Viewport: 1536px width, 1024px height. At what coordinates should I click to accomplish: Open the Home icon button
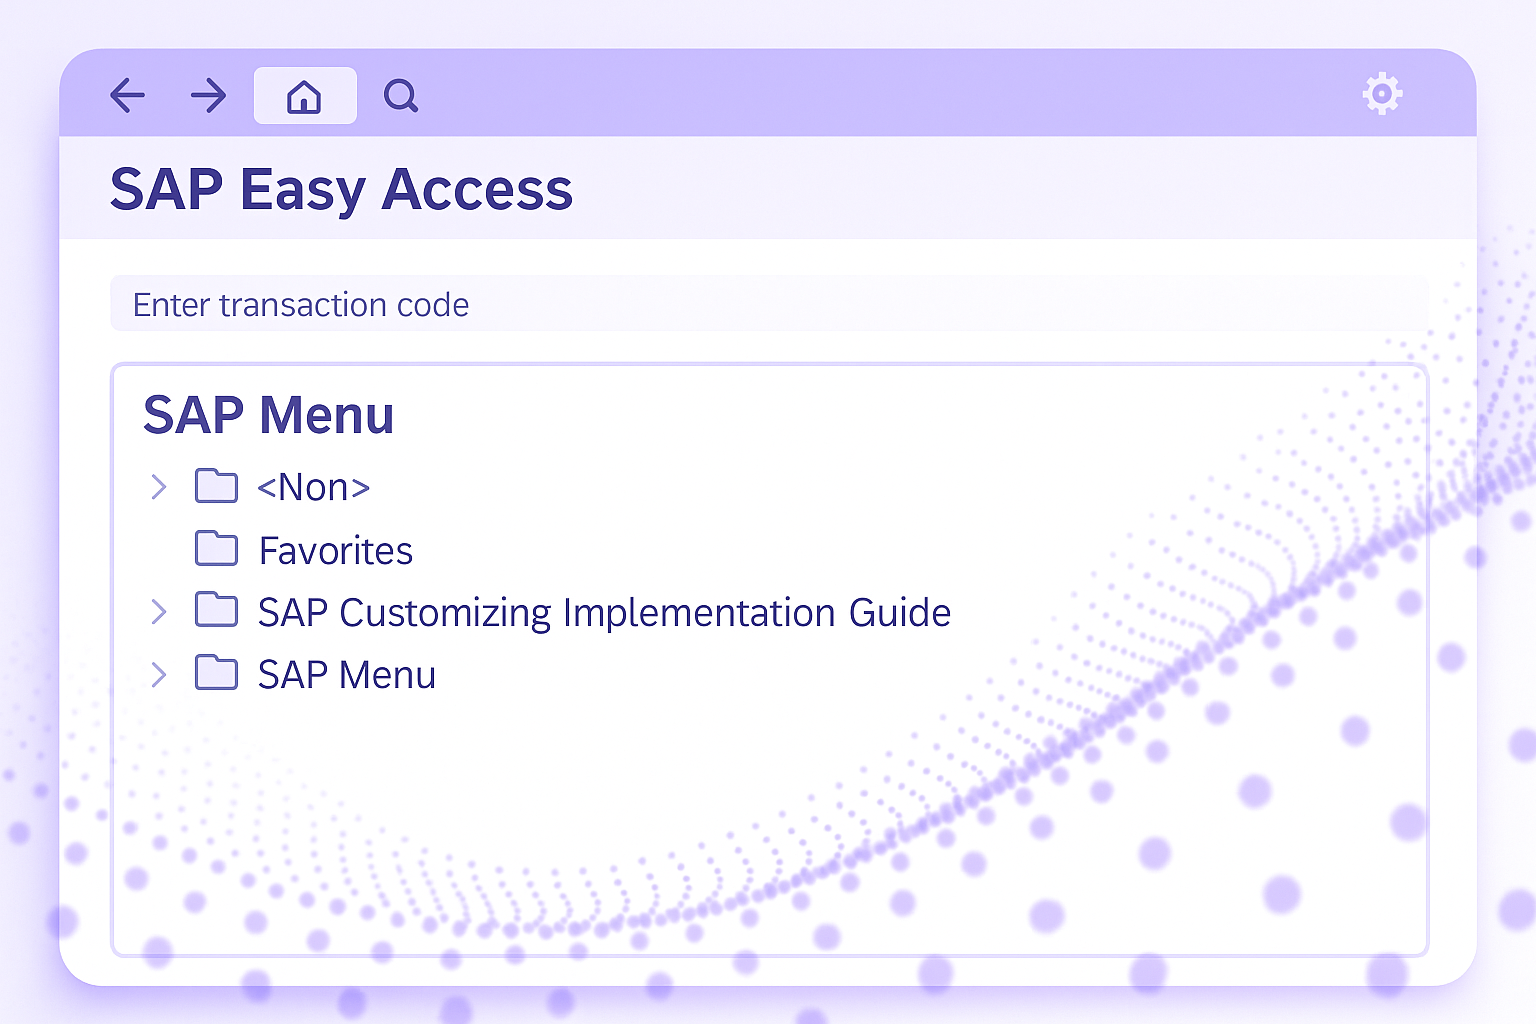(305, 96)
